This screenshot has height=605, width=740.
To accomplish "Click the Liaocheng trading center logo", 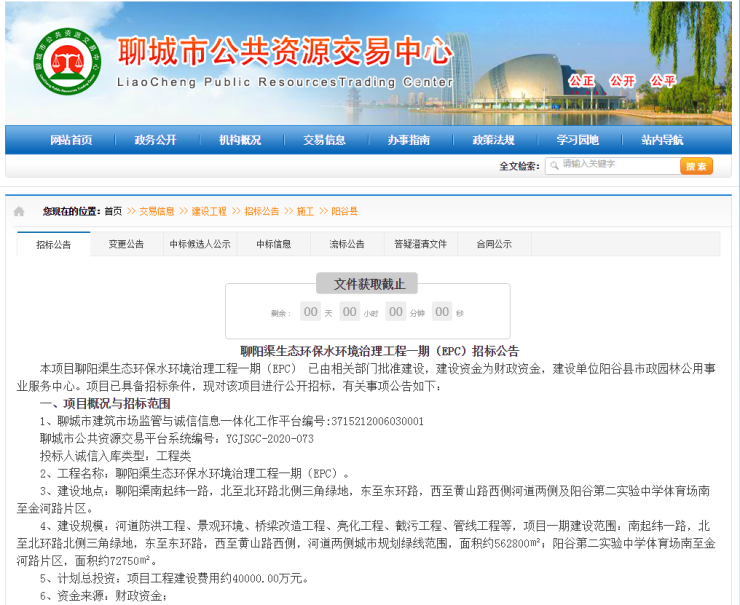I will point(68,61).
